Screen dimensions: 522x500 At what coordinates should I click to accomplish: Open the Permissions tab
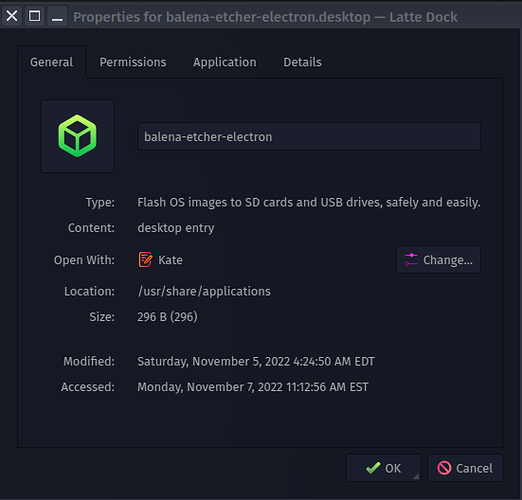(133, 62)
